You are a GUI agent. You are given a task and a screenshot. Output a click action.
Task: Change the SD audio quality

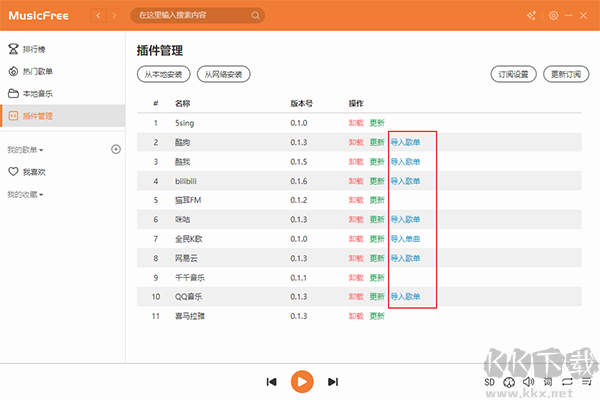tap(489, 382)
